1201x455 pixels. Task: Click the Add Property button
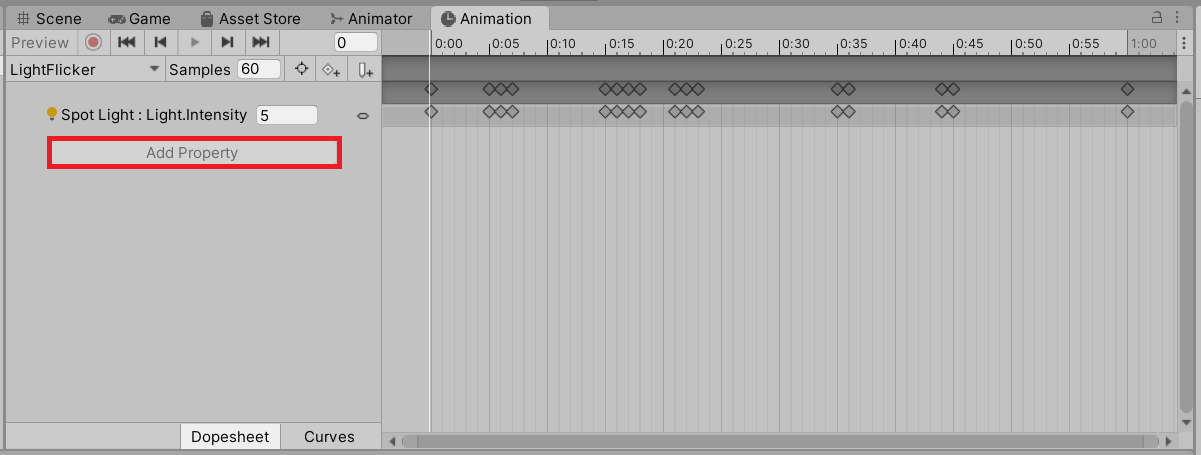pyautogui.click(x=194, y=153)
